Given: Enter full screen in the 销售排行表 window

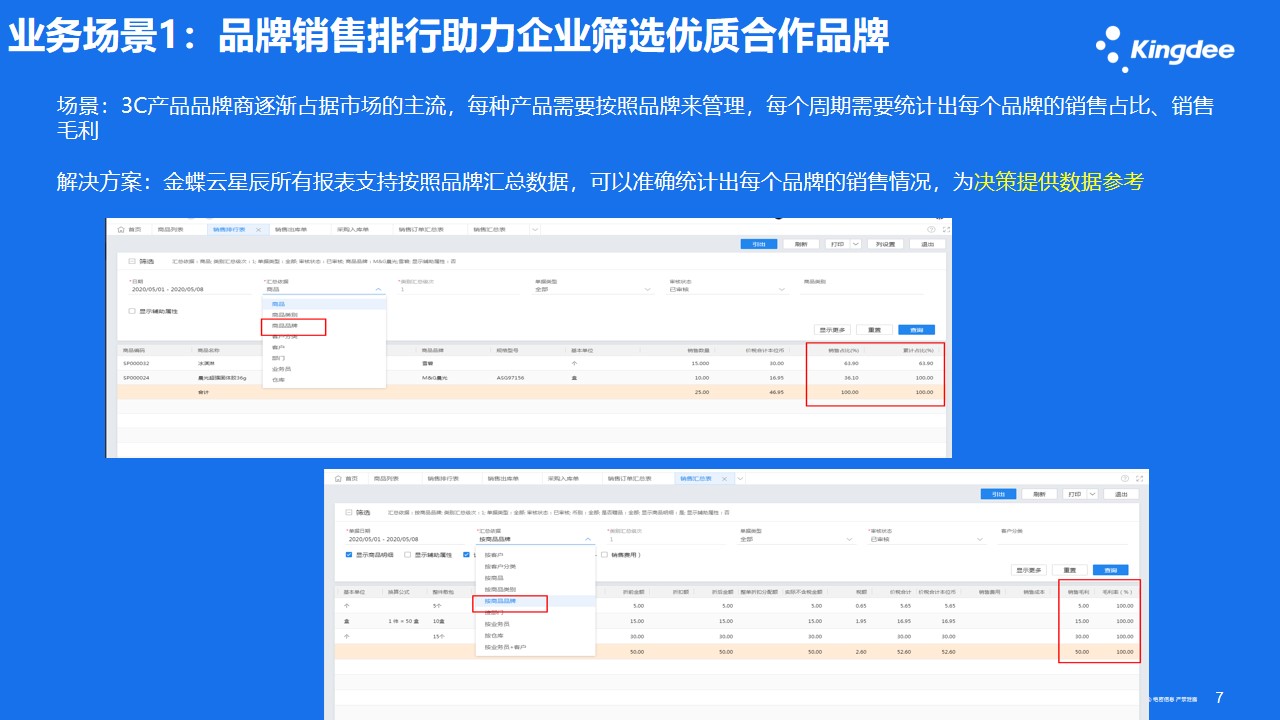Looking at the screenshot, I should pyautogui.click(x=946, y=230).
